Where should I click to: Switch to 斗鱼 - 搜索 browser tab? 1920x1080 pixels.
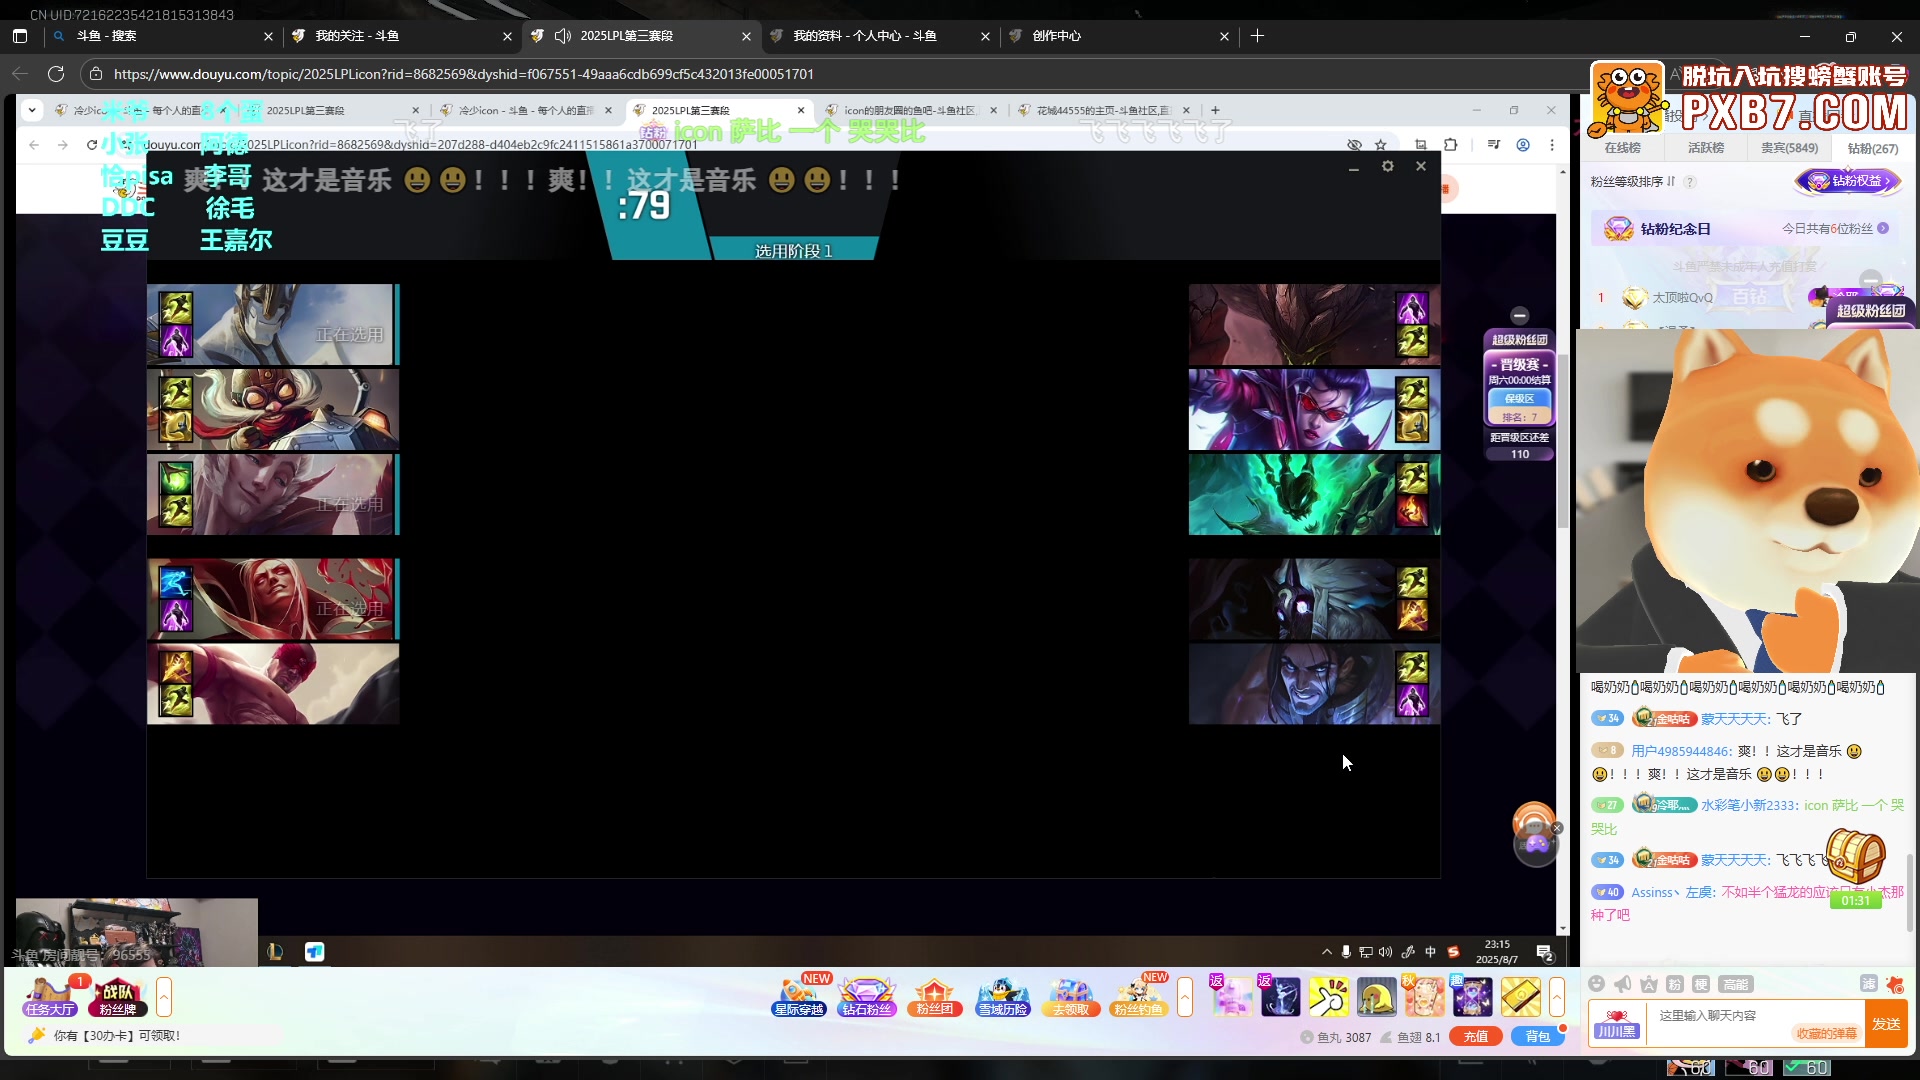(x=161, y=36)
